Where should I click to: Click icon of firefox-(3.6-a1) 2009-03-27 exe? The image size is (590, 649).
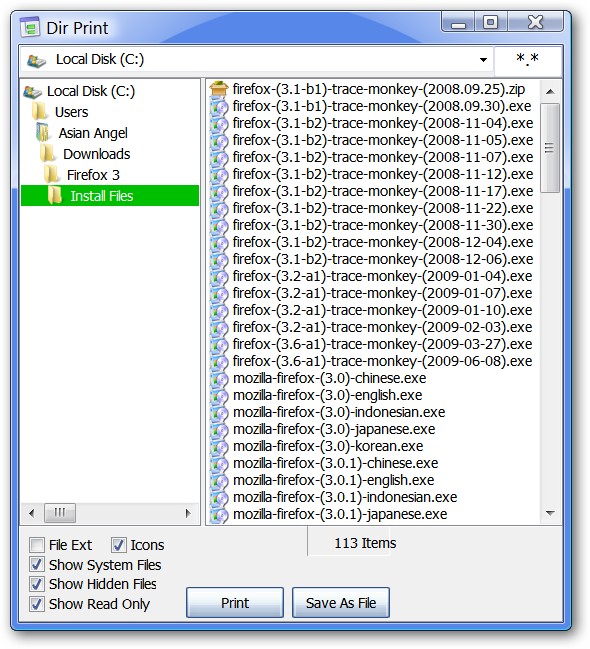[x=219, y=344]
